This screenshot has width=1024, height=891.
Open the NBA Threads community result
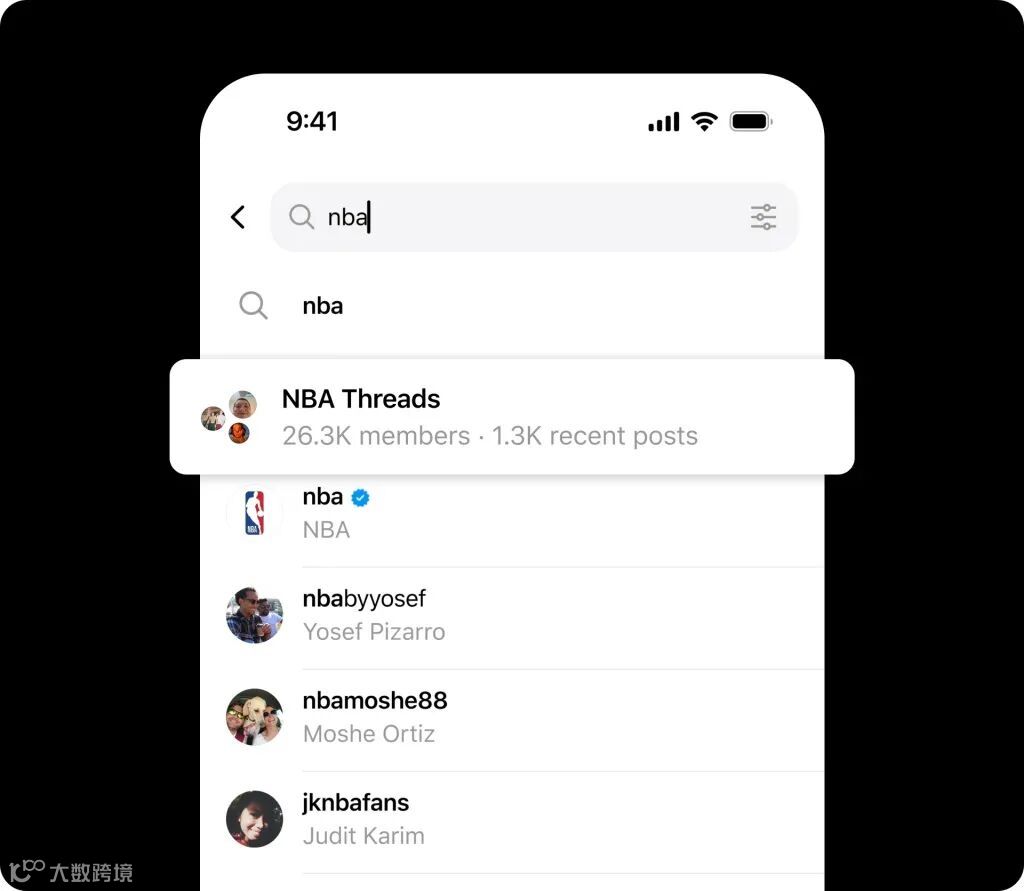pos(512,417)
